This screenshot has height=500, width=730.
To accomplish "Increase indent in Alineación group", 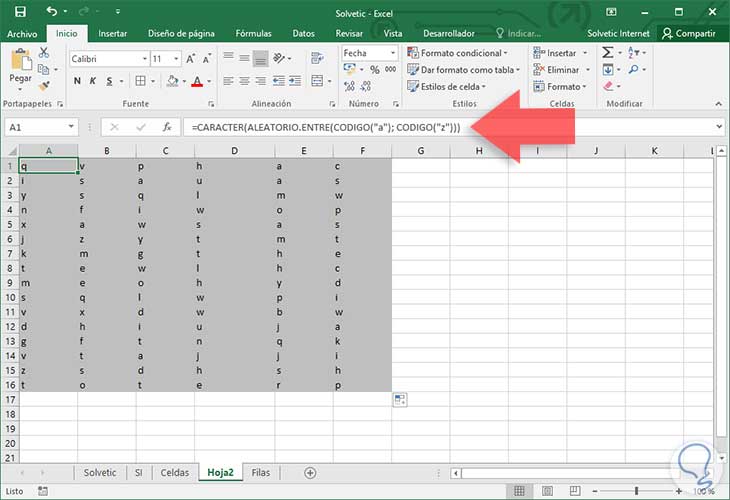I will (295, 81).
